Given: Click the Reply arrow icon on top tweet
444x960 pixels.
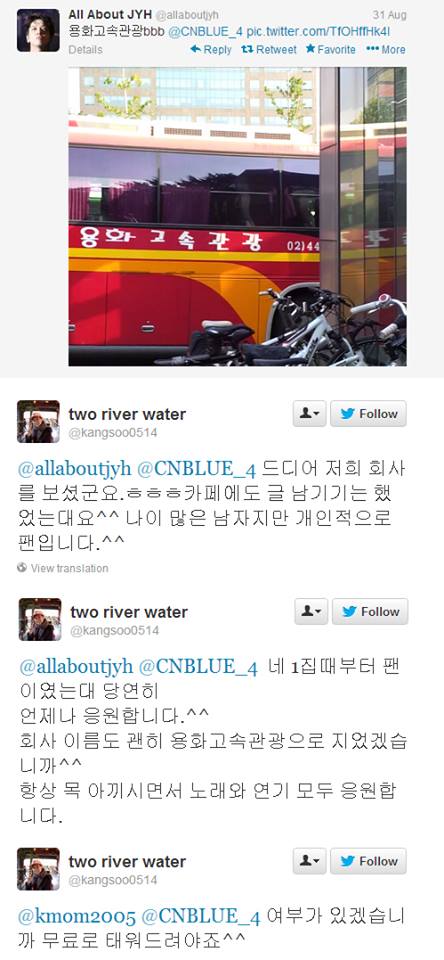Looking at the screenshot, I should click(195, 49).
